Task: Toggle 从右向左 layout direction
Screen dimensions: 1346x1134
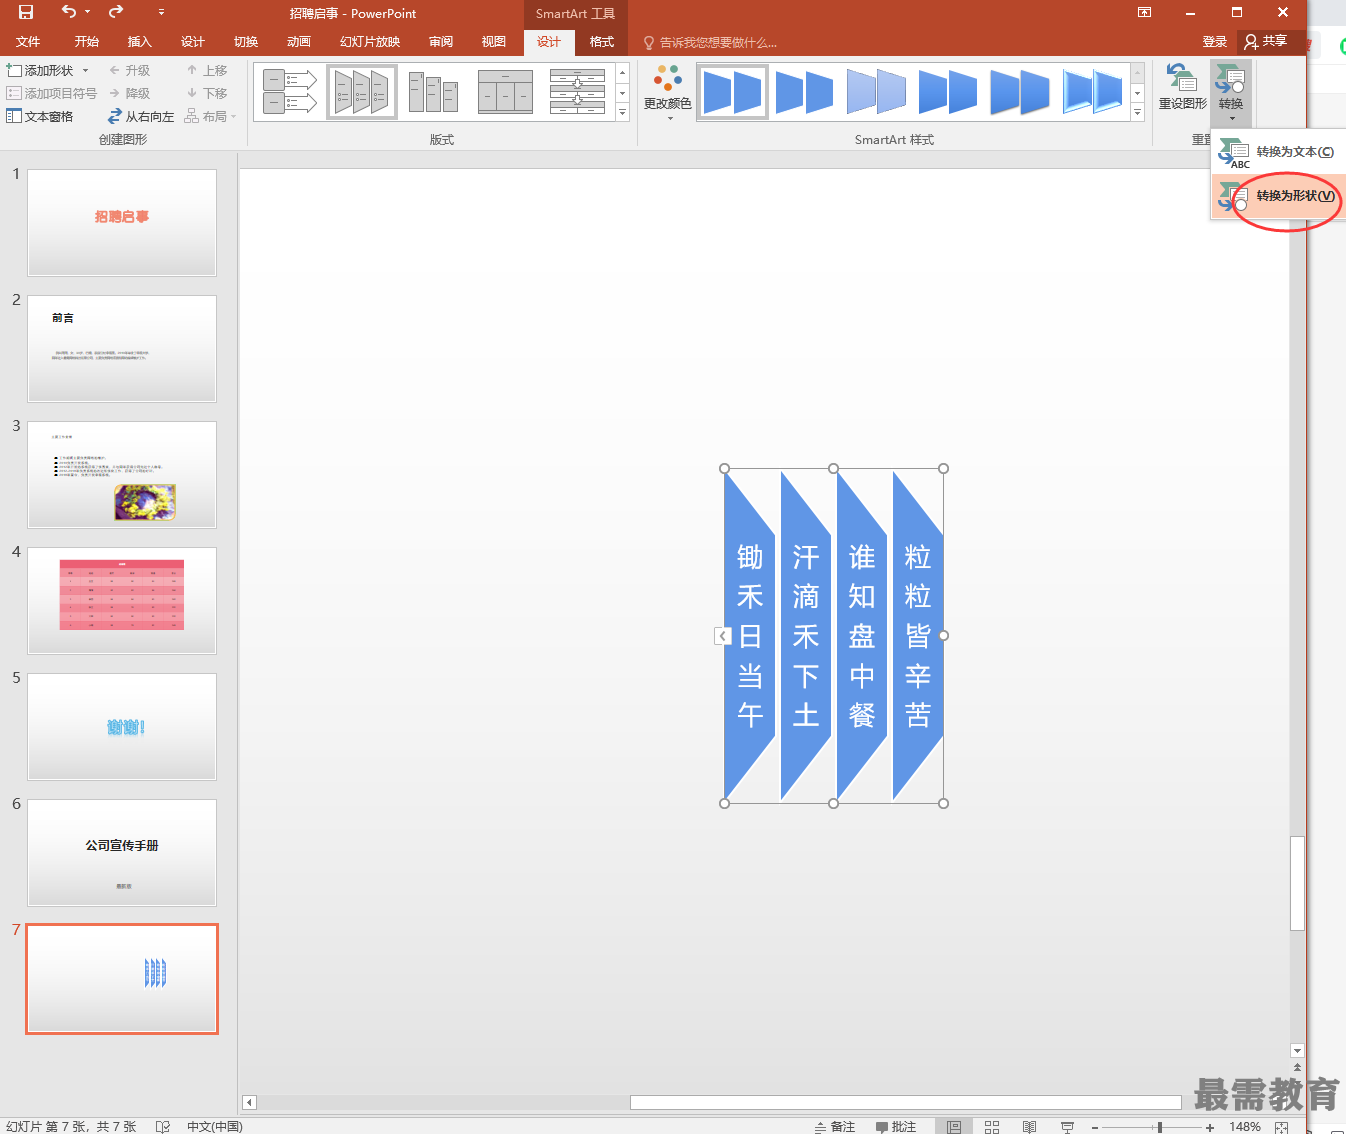Action: pyautogui.click(x=141, y=116)
